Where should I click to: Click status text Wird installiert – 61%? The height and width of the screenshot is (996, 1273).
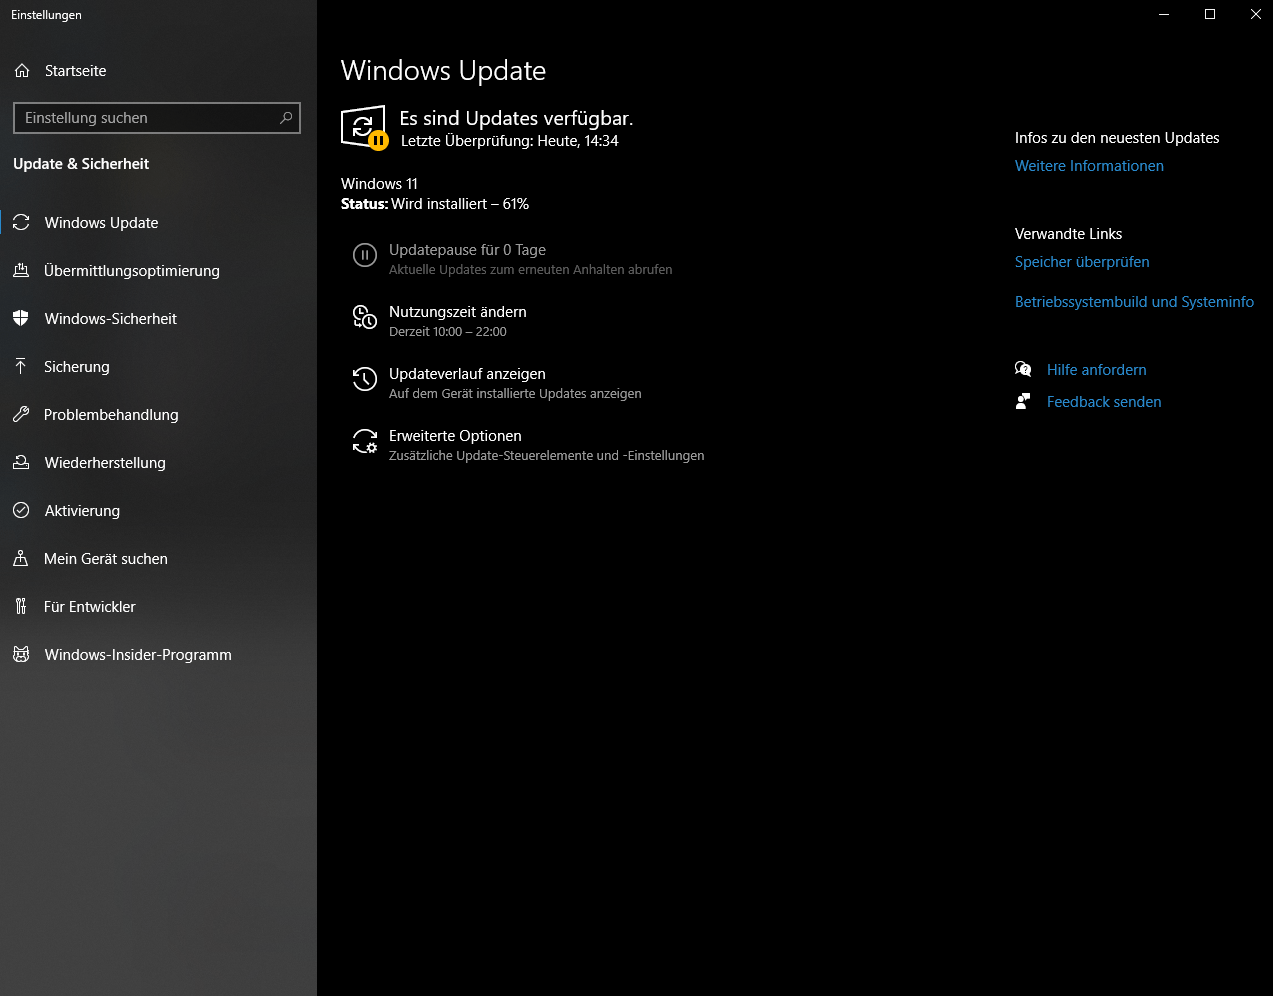click(x=460, y=204)
